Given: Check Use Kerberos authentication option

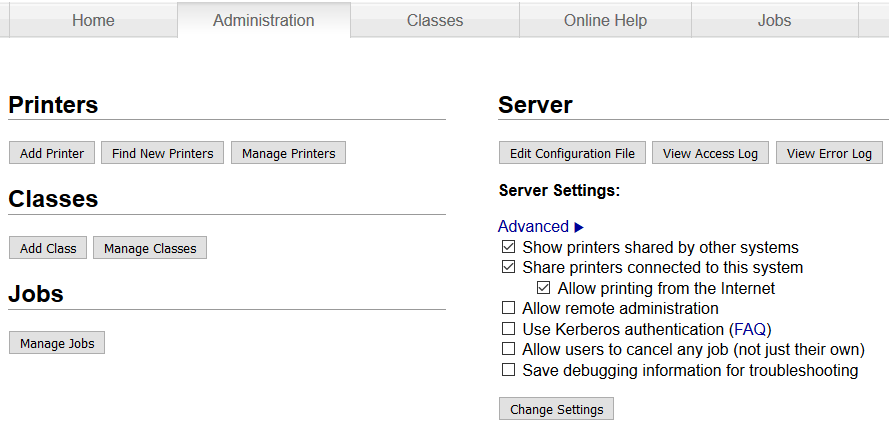Looking at the screenshot, I should [509, 329].
